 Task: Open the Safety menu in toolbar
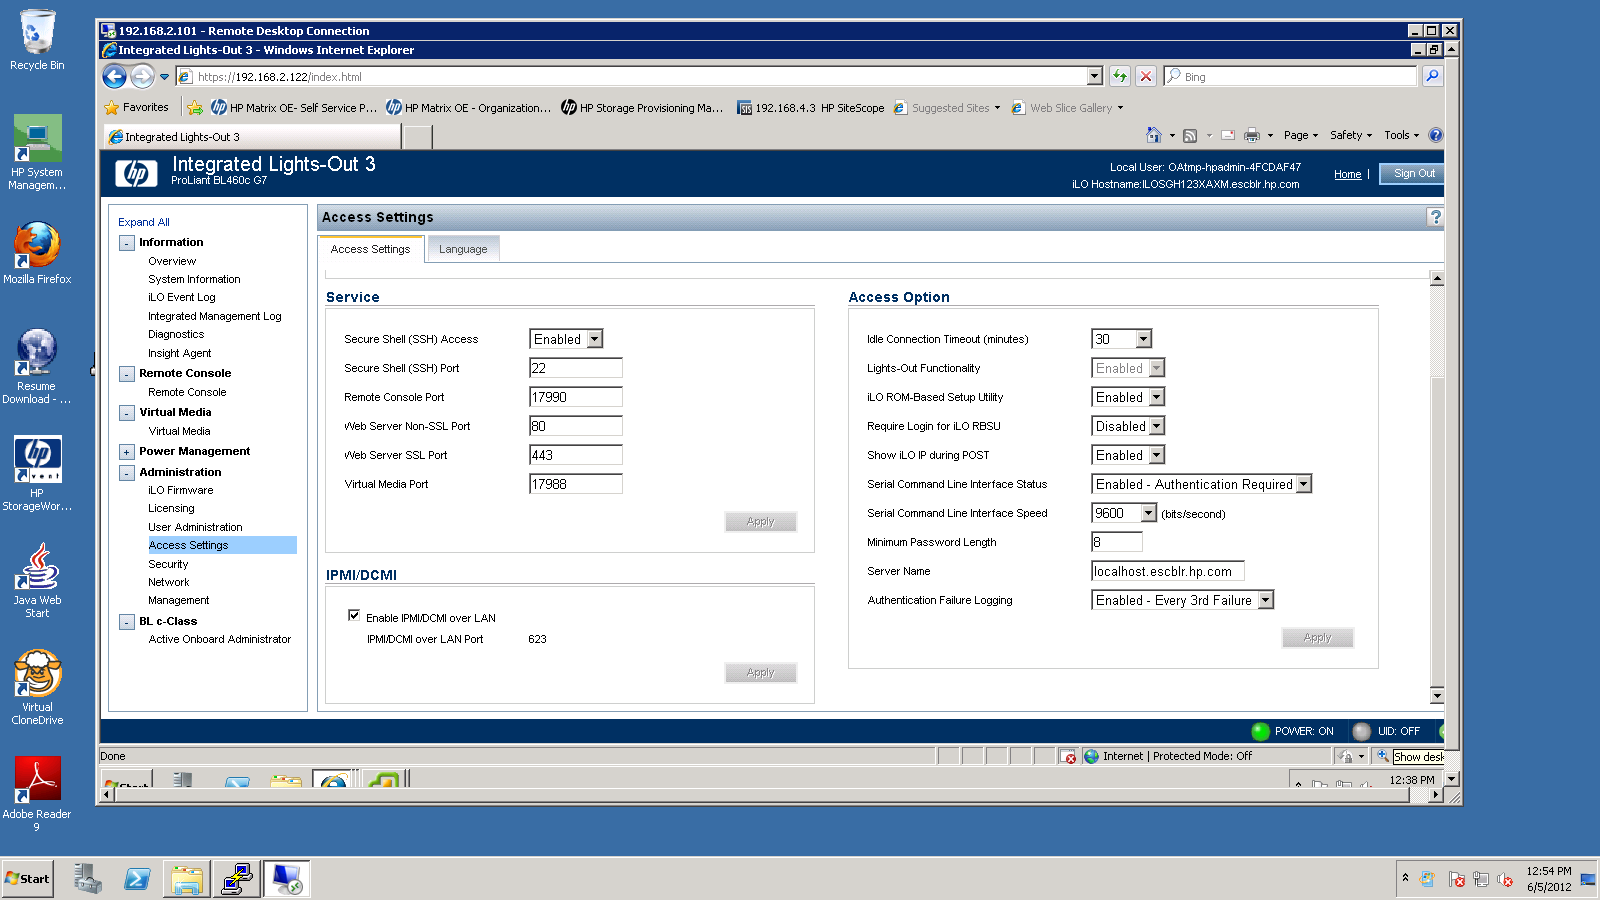click(1350, 135)
